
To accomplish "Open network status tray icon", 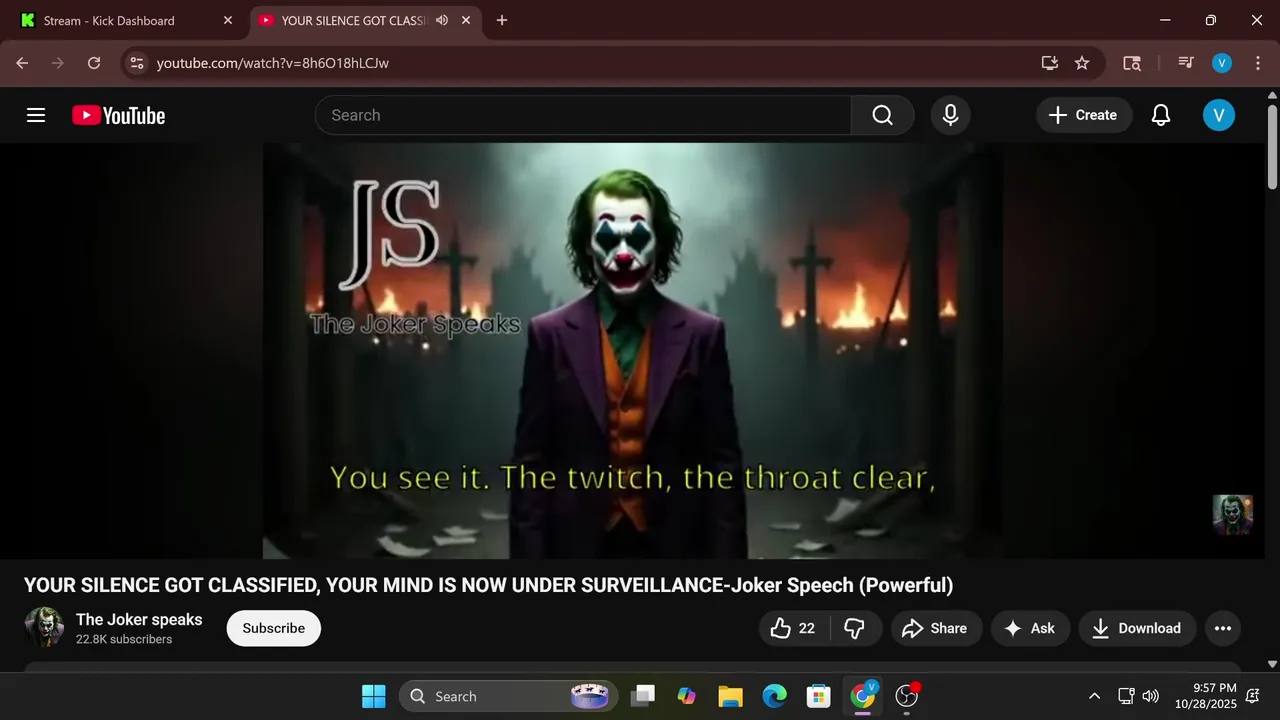I will (1126, 696).
